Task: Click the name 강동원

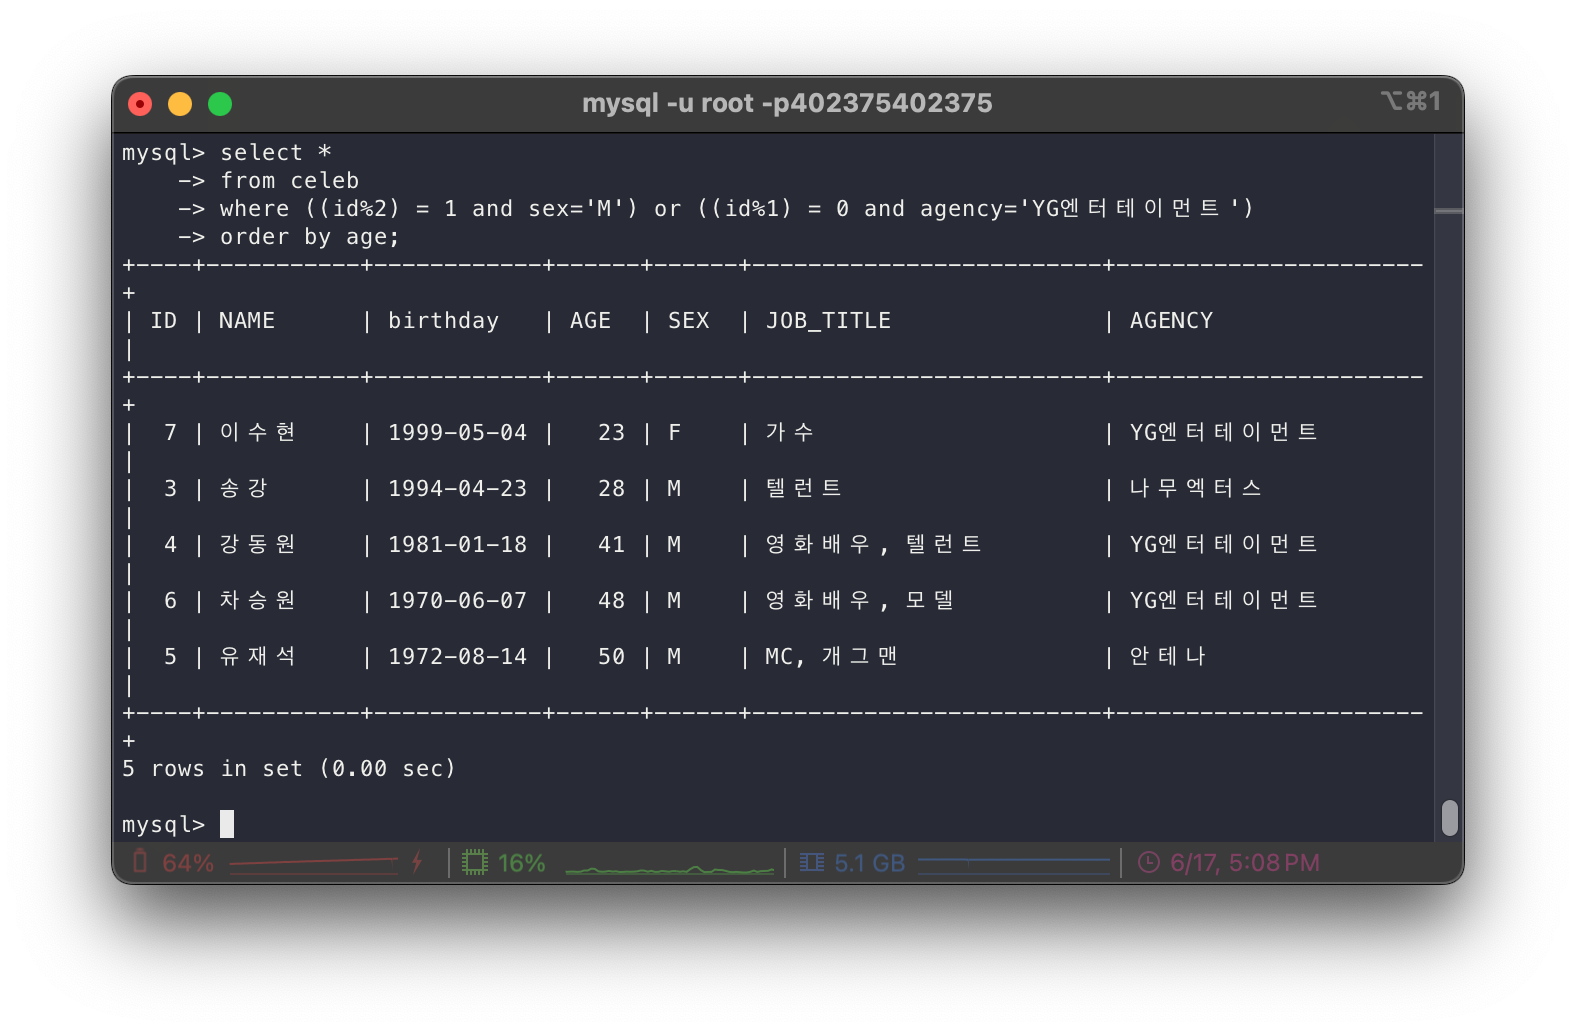Action: (257, 544)
